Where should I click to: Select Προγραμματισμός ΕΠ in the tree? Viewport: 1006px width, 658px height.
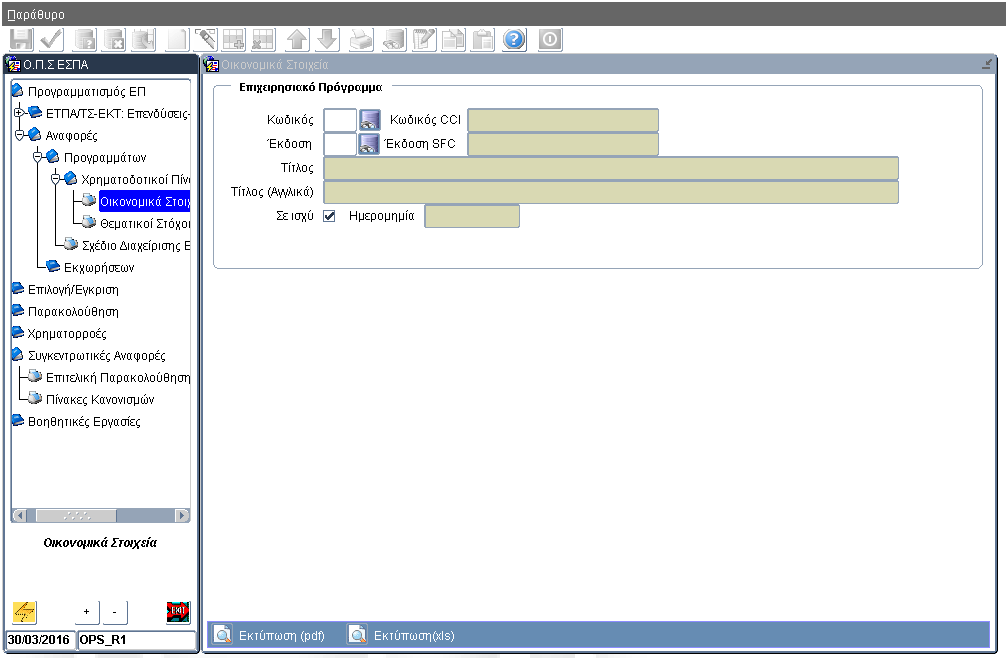point(87,92)
